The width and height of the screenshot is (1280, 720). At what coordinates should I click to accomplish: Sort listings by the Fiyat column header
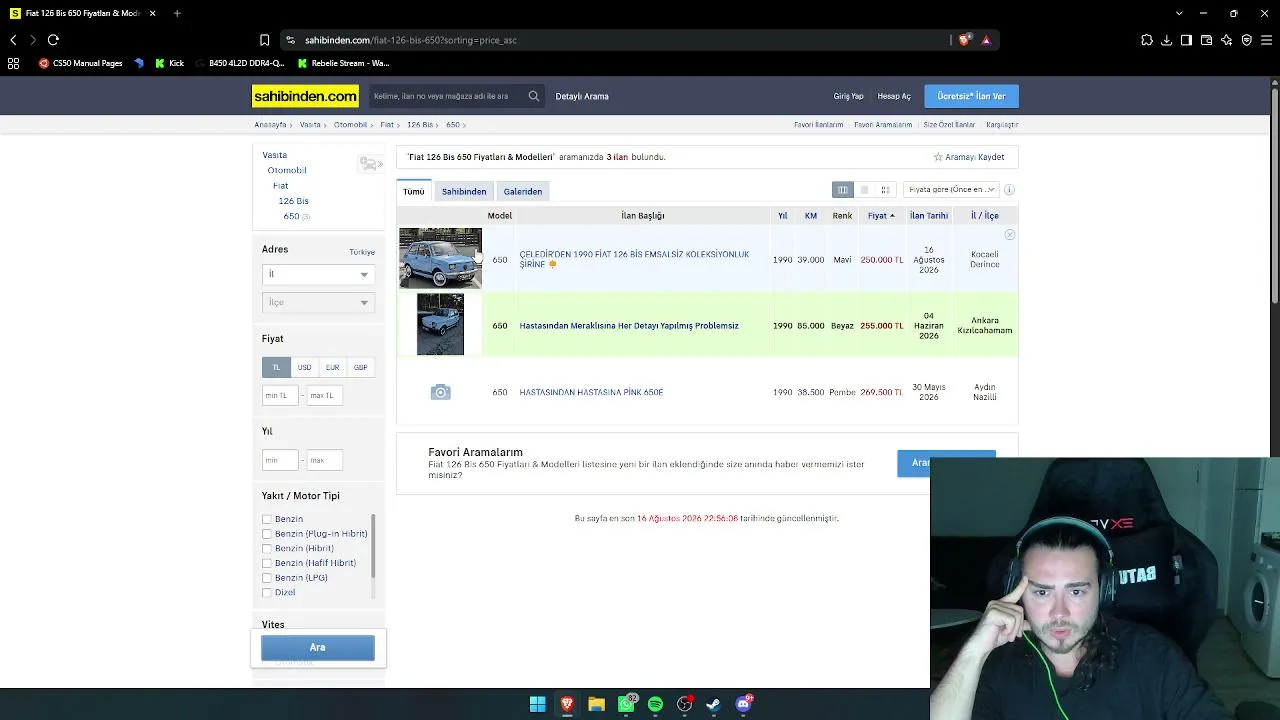tap(881, 216)
